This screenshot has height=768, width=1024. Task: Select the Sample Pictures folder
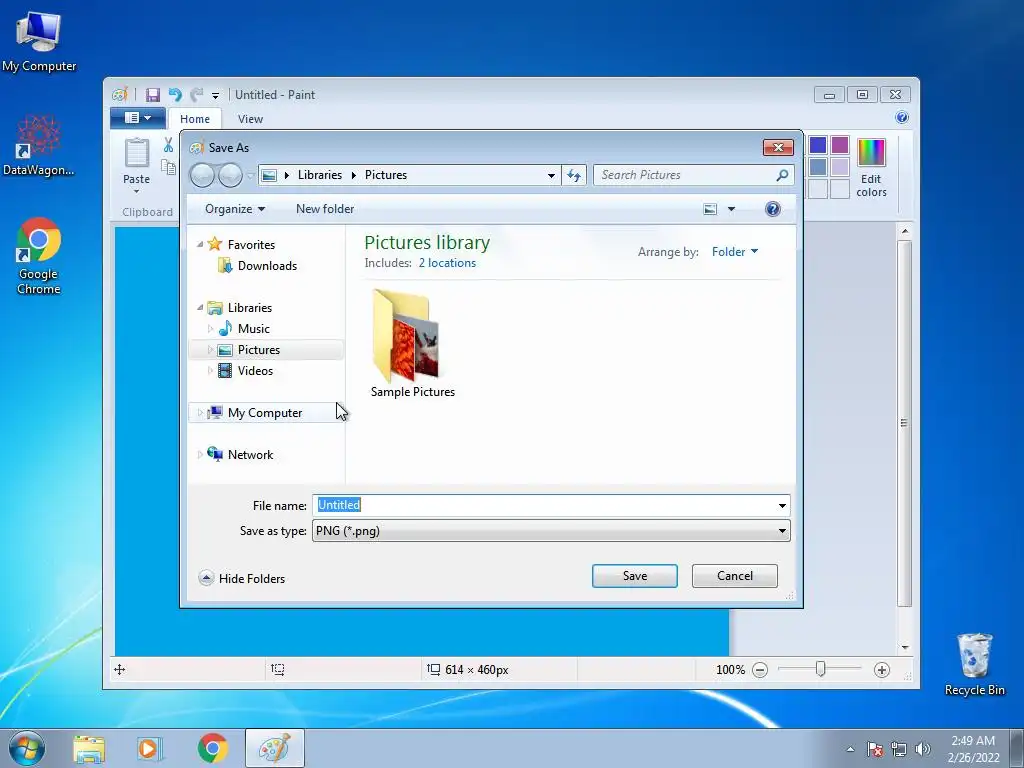[413, 344]
